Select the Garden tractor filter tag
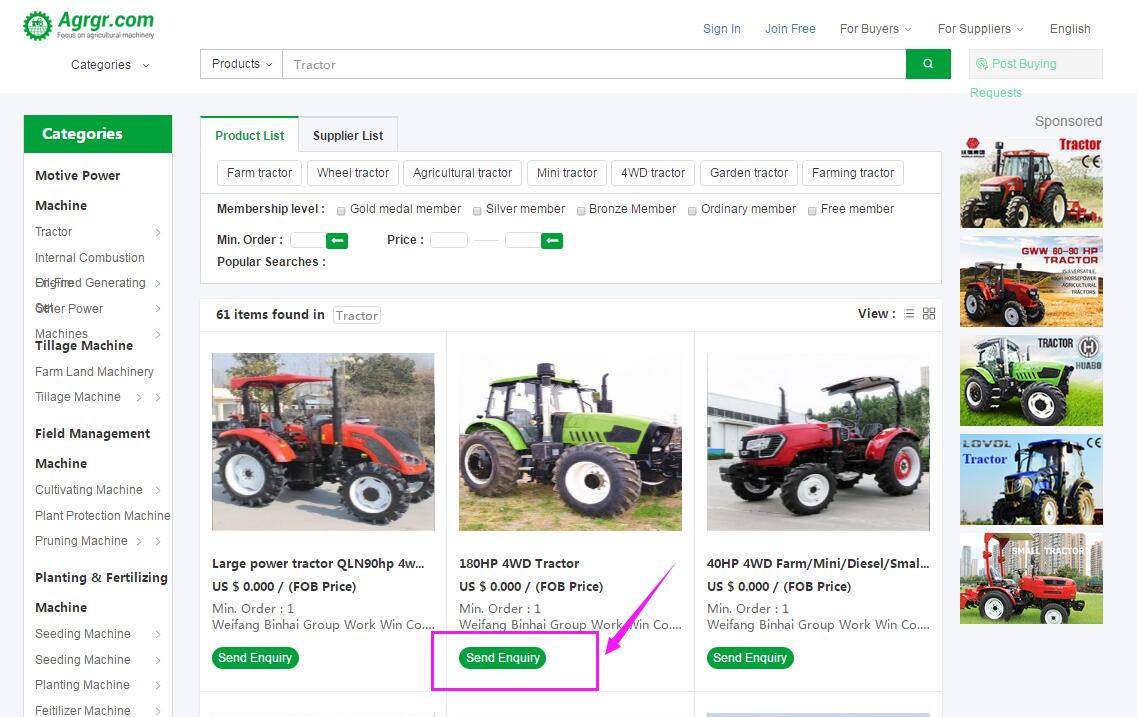The width and height of the screenshot is (1137, 717). tap(749, 173)
